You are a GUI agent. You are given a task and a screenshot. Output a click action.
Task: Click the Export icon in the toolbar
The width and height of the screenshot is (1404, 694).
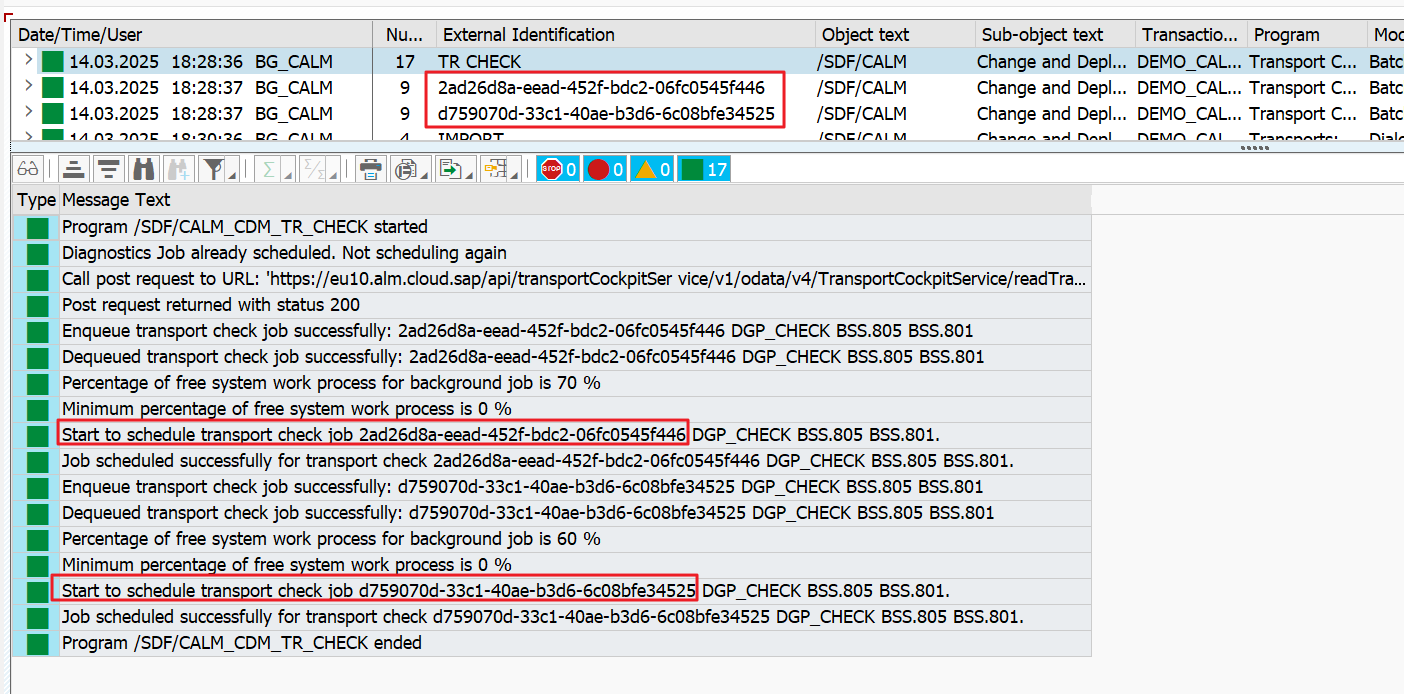[450, 169]
